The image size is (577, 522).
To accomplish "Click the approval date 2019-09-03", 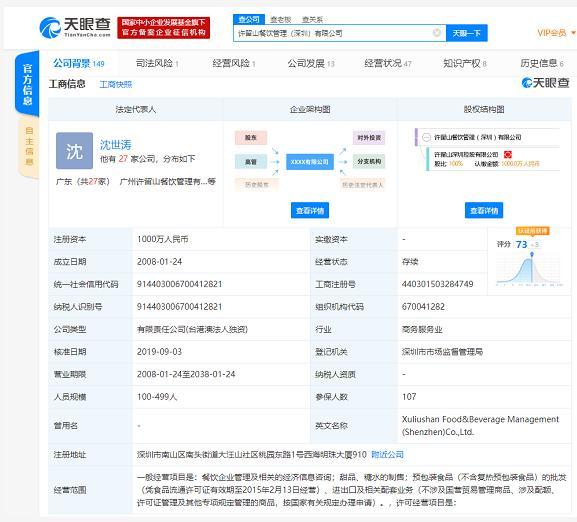I will pyautogui.click(x=159, y=352).
